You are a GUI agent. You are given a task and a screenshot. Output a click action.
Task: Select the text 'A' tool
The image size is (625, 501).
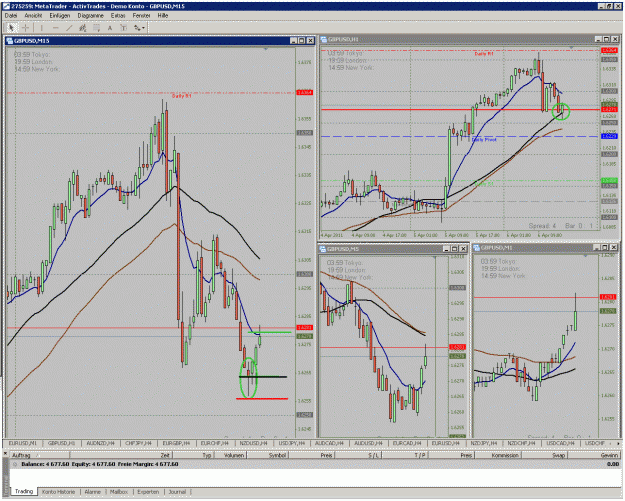point(110,28)
